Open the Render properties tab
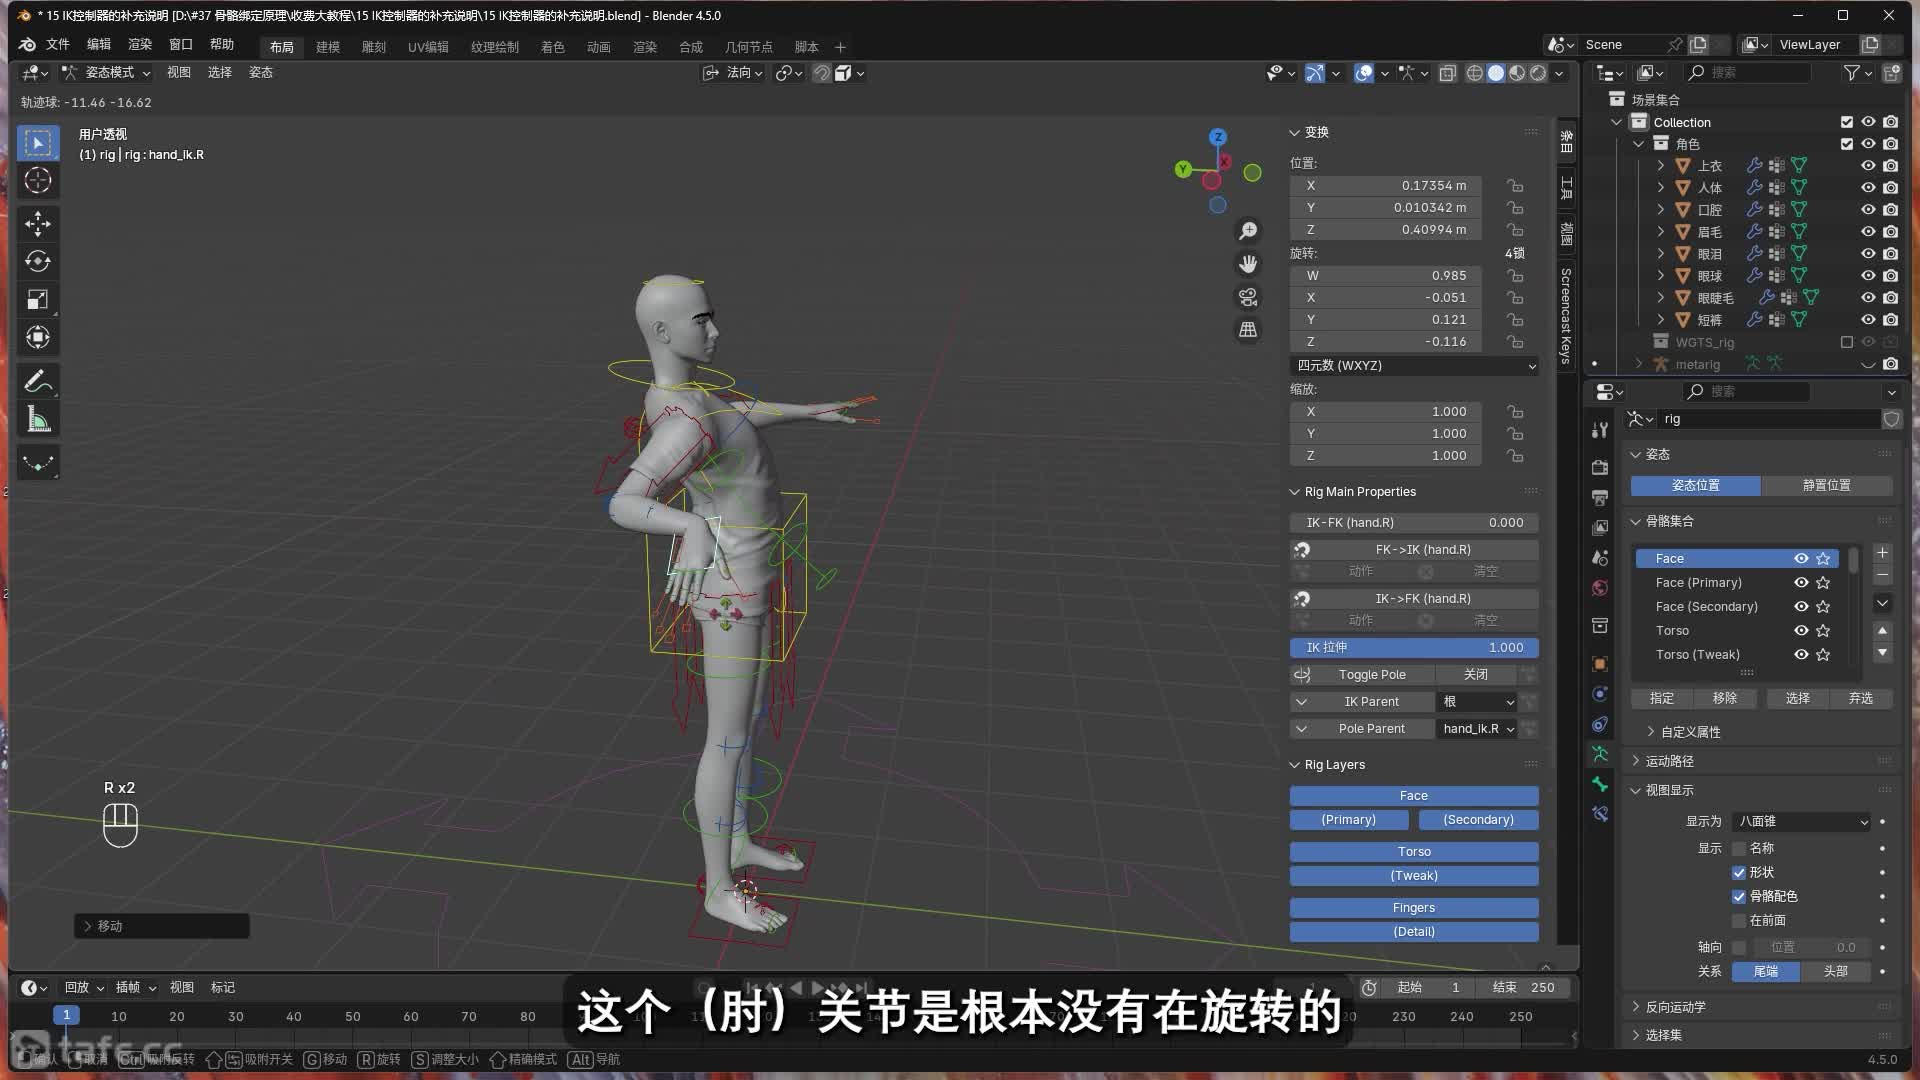The width and height of the screenshot is (1920, 1080). 1600,467
